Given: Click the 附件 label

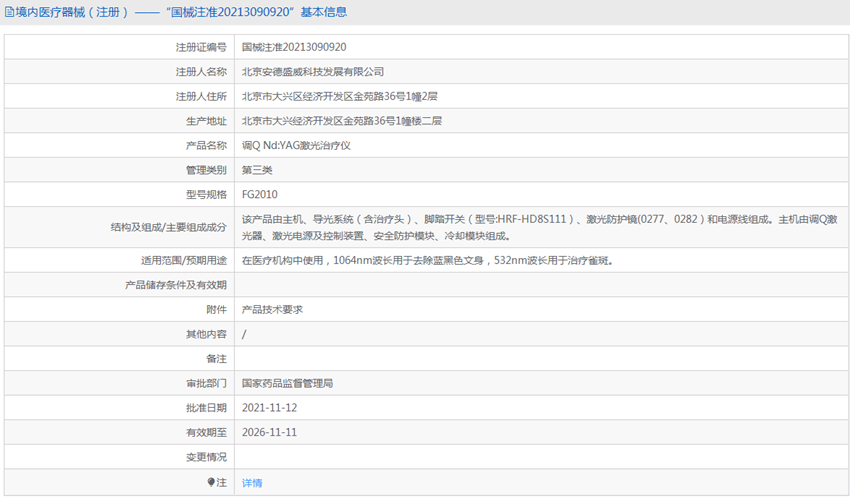Looking at the screenshot, I should pyautogui.click(x=216, y=309).
